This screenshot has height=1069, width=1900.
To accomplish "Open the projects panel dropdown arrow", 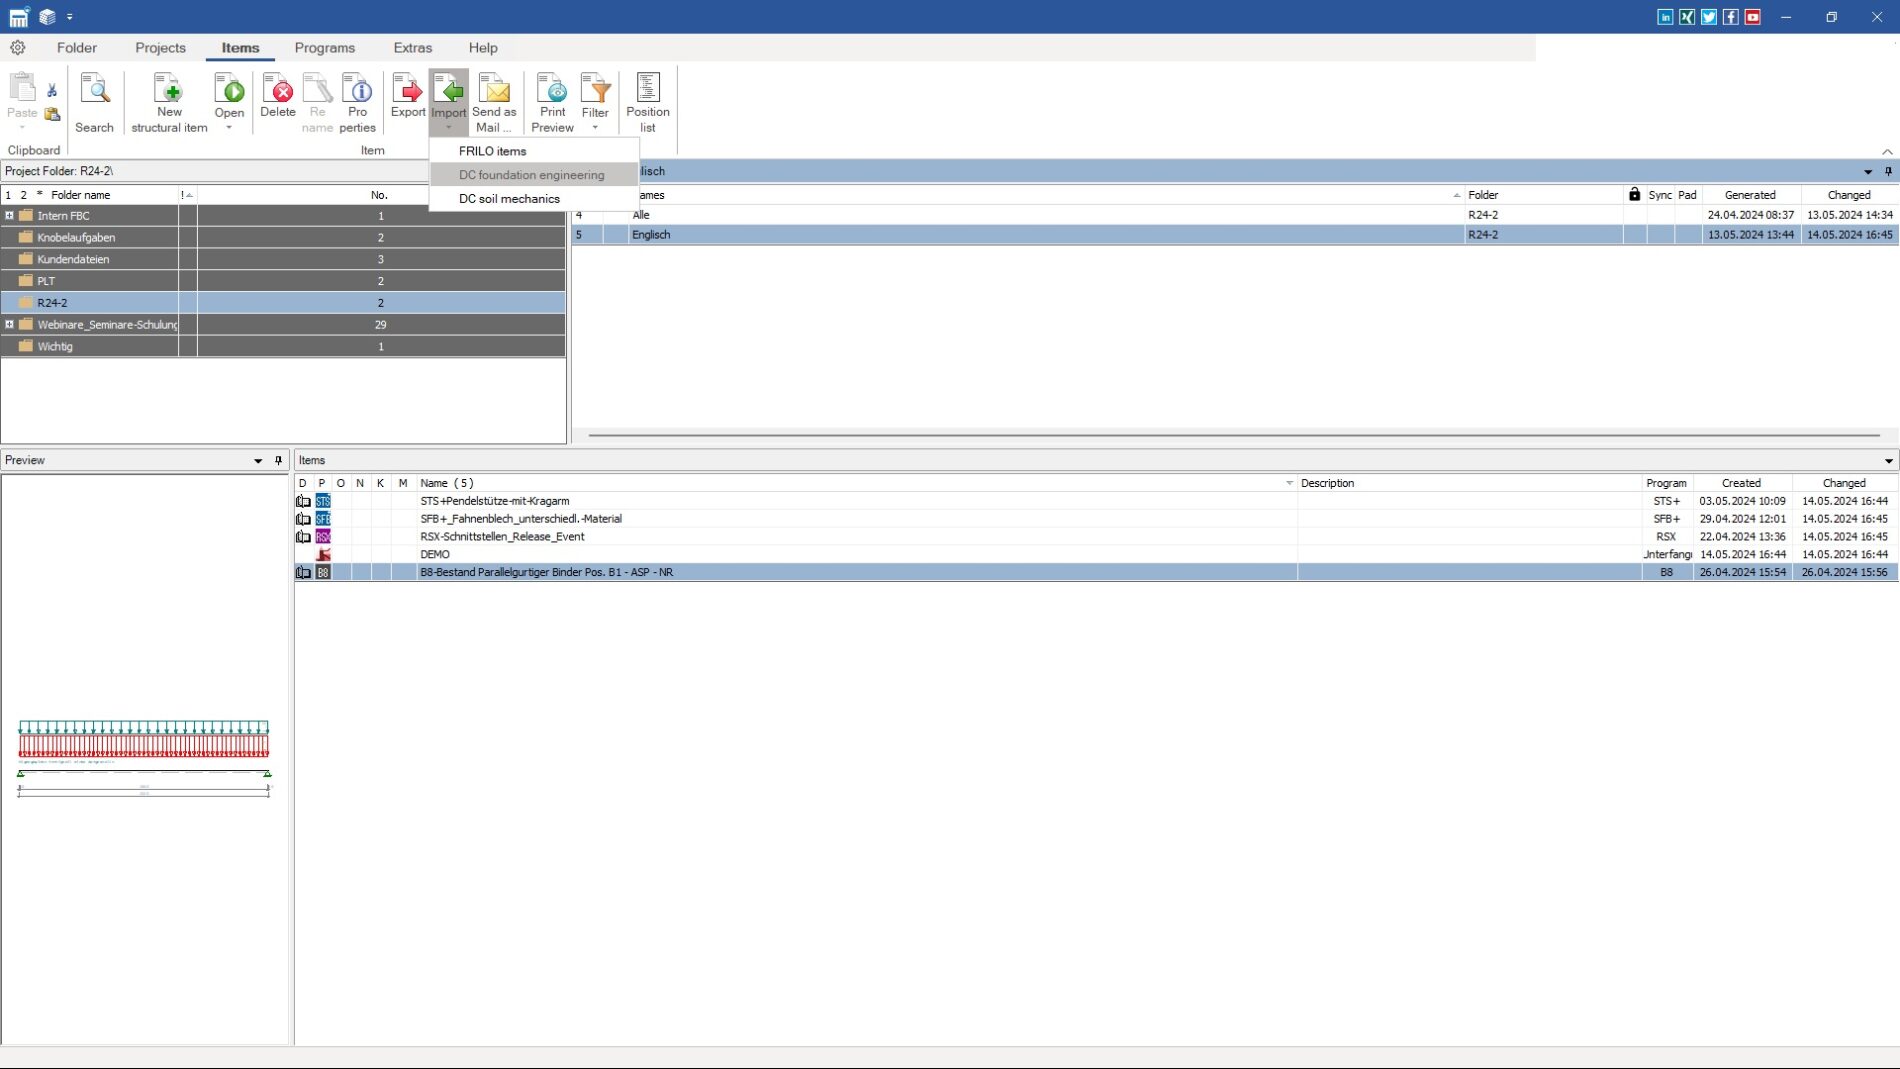I will click(1868, 172).
